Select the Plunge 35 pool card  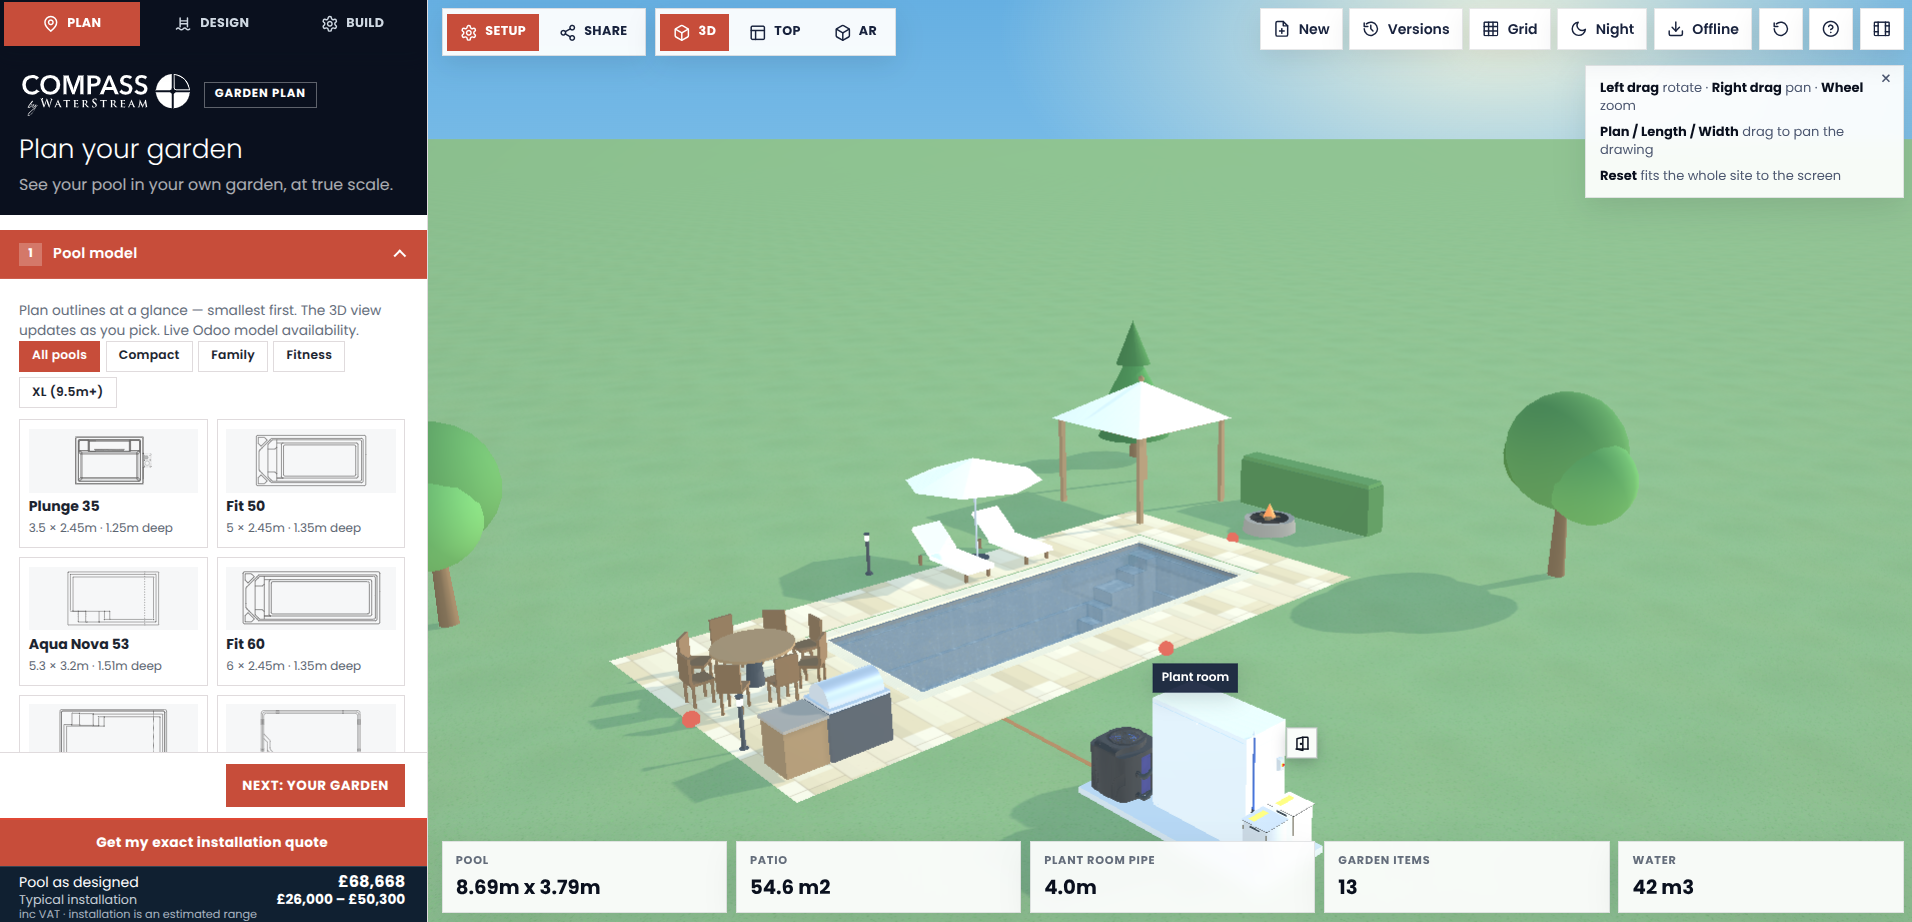(113, 483)
